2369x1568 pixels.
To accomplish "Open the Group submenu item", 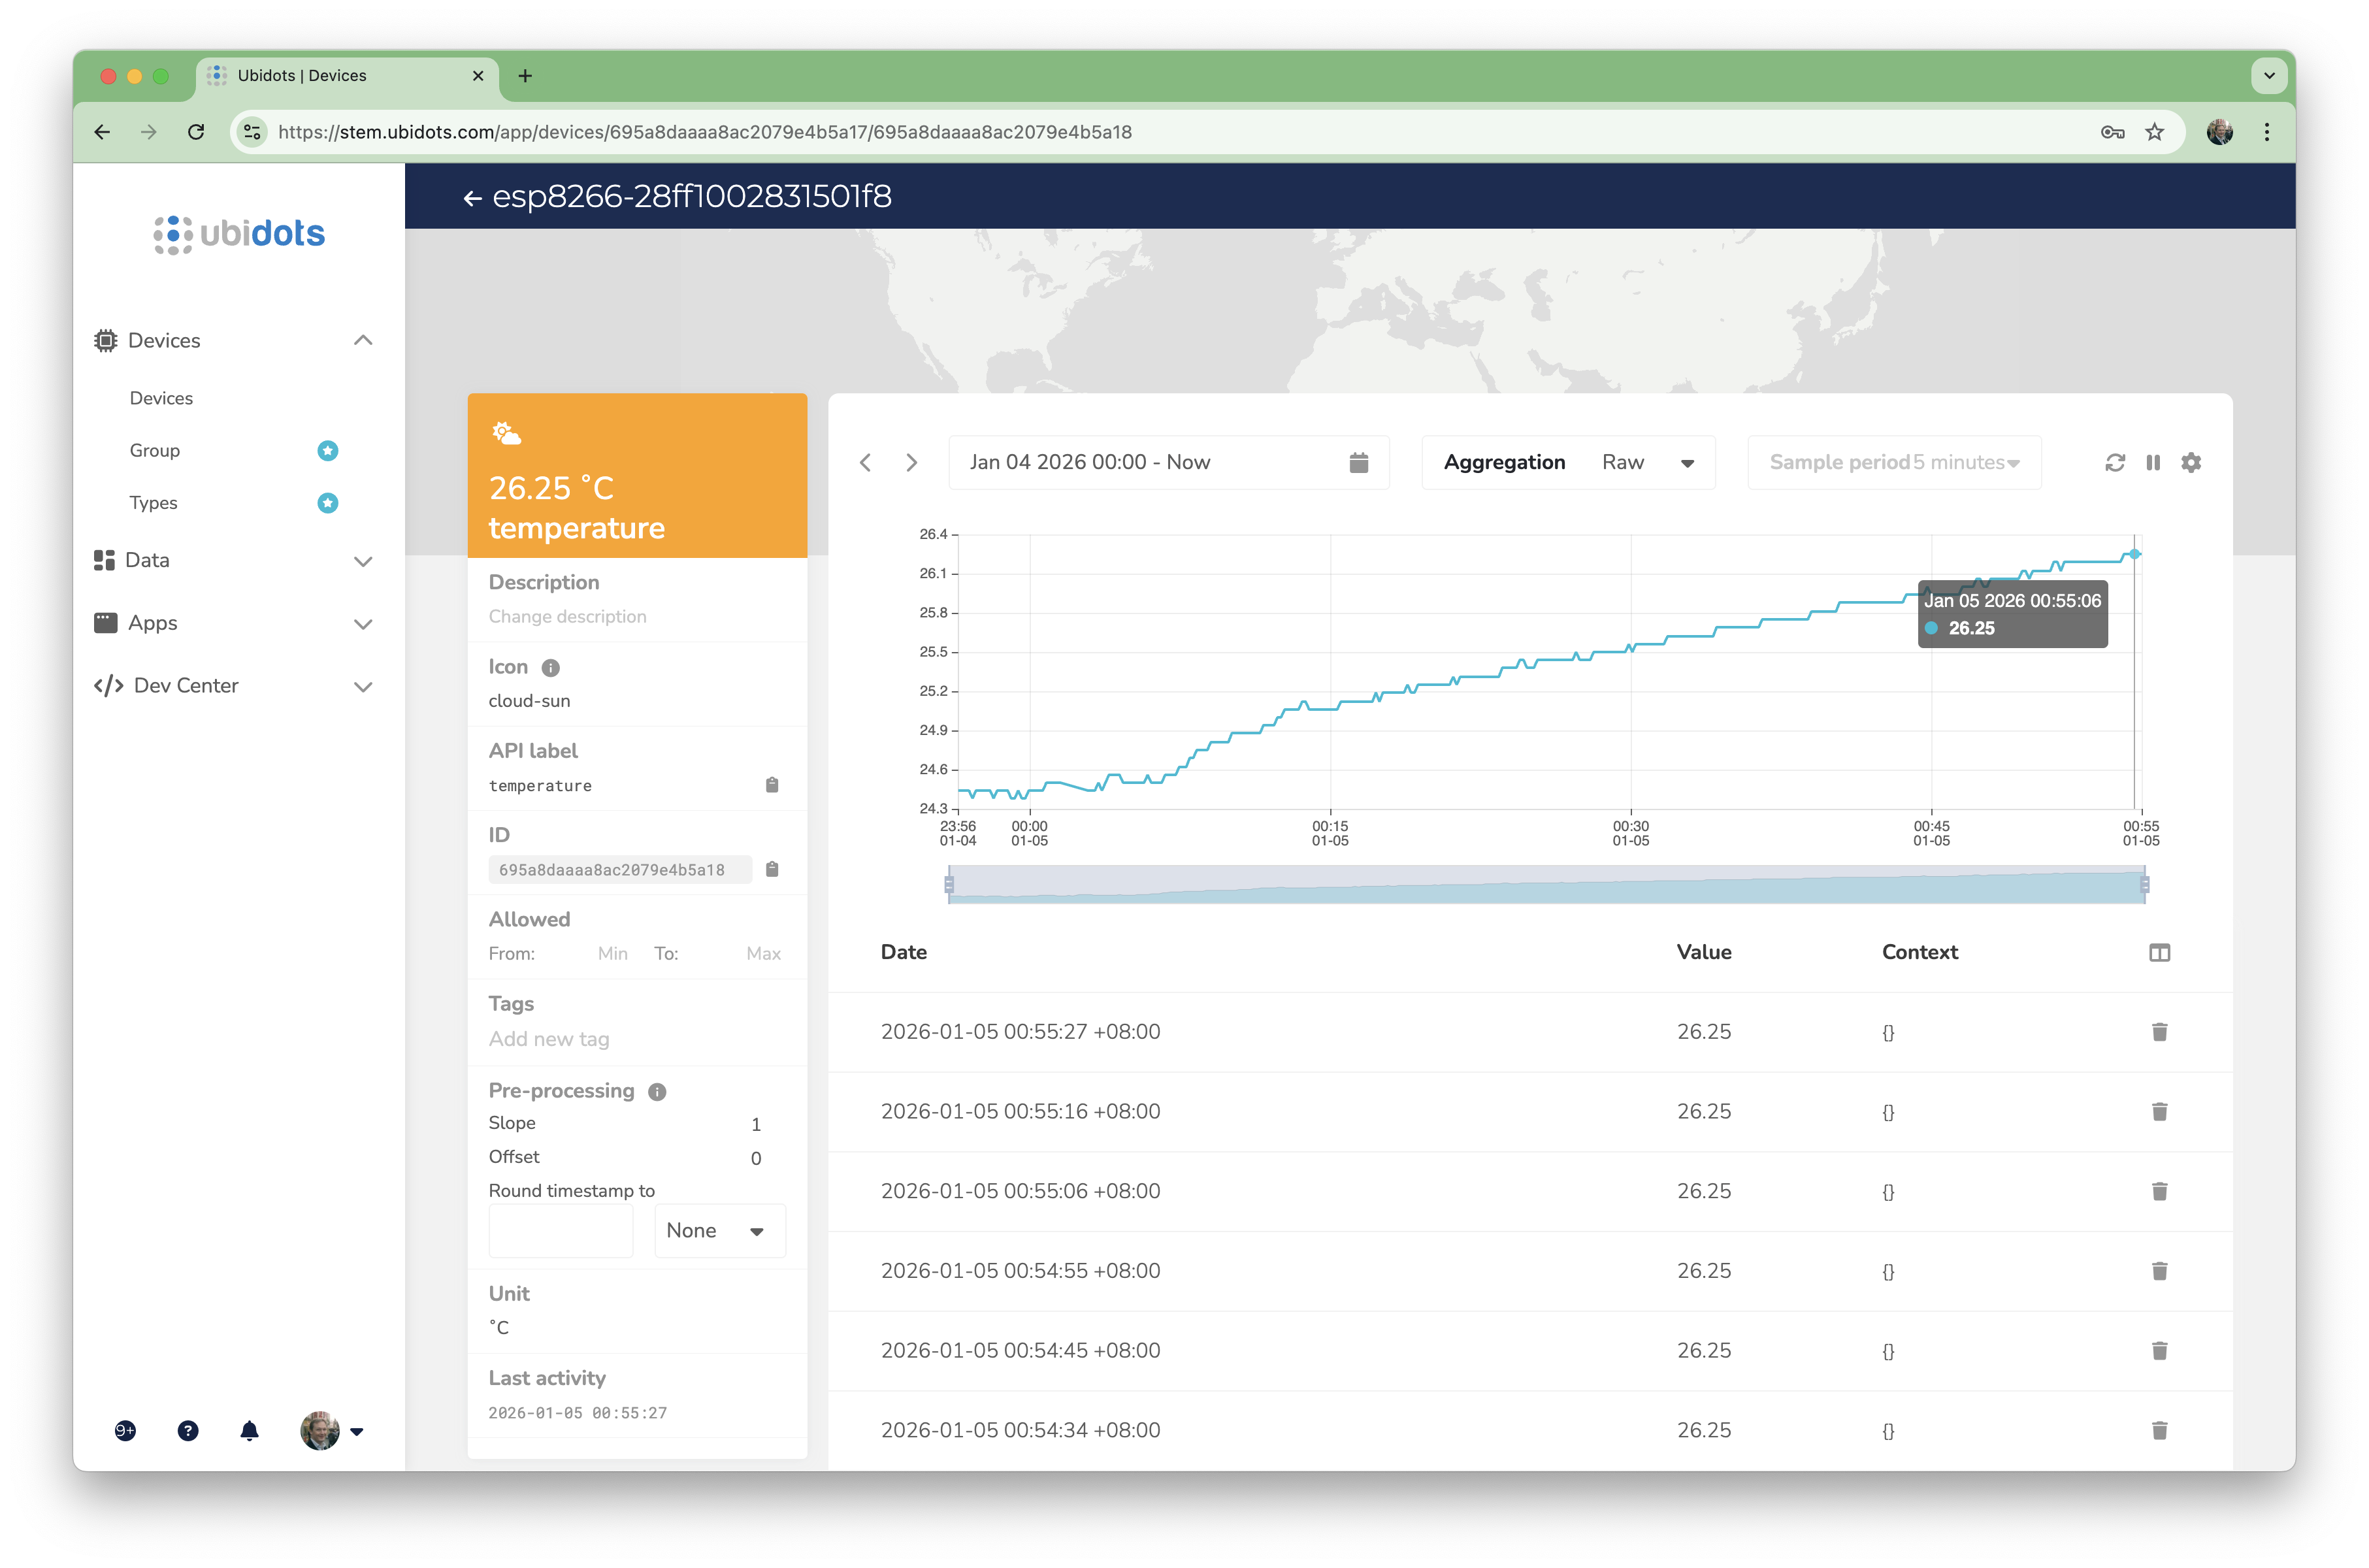I will click(155, 450).
